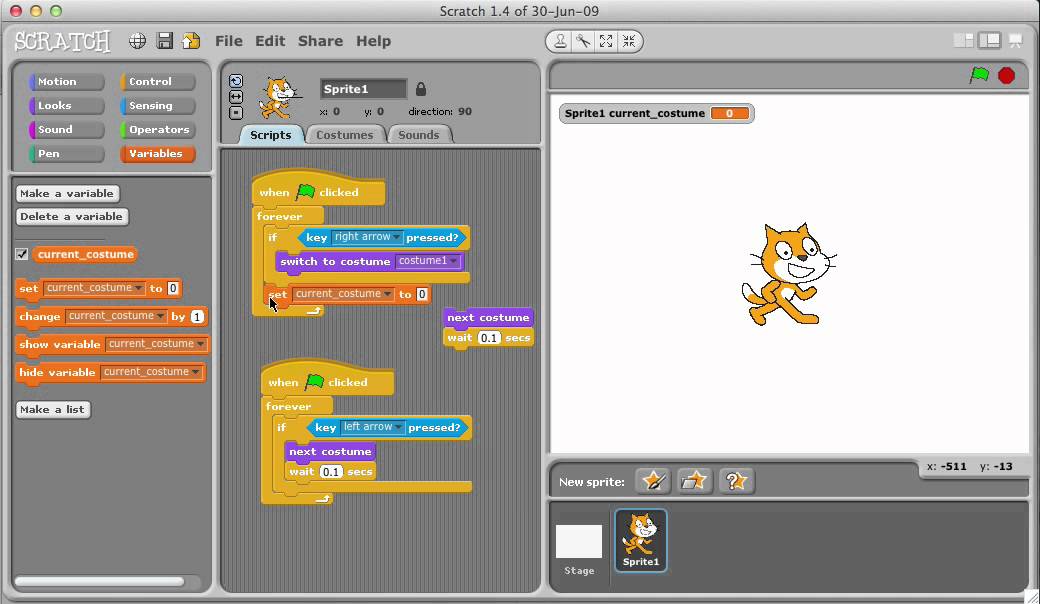The width and height of the screenshot is (1040, 604).
Task: Switch to the Scripts tab
Action: click(x=271, y=135)
